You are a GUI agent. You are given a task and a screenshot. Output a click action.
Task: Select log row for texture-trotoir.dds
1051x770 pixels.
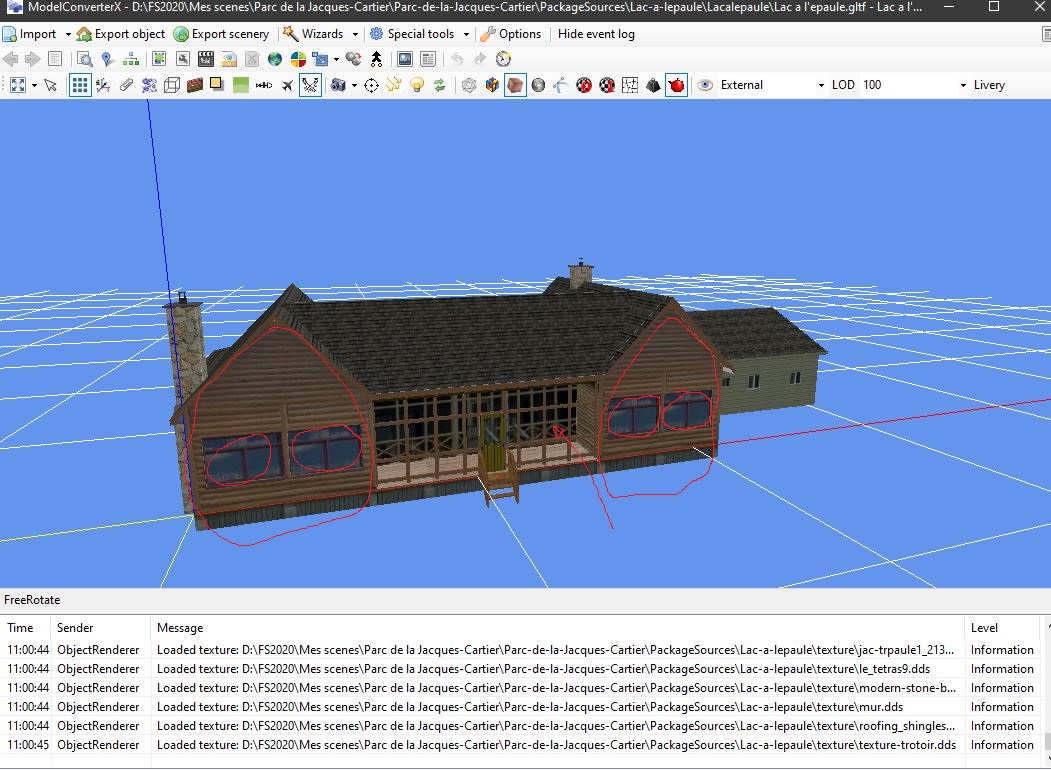click(520, 745)
